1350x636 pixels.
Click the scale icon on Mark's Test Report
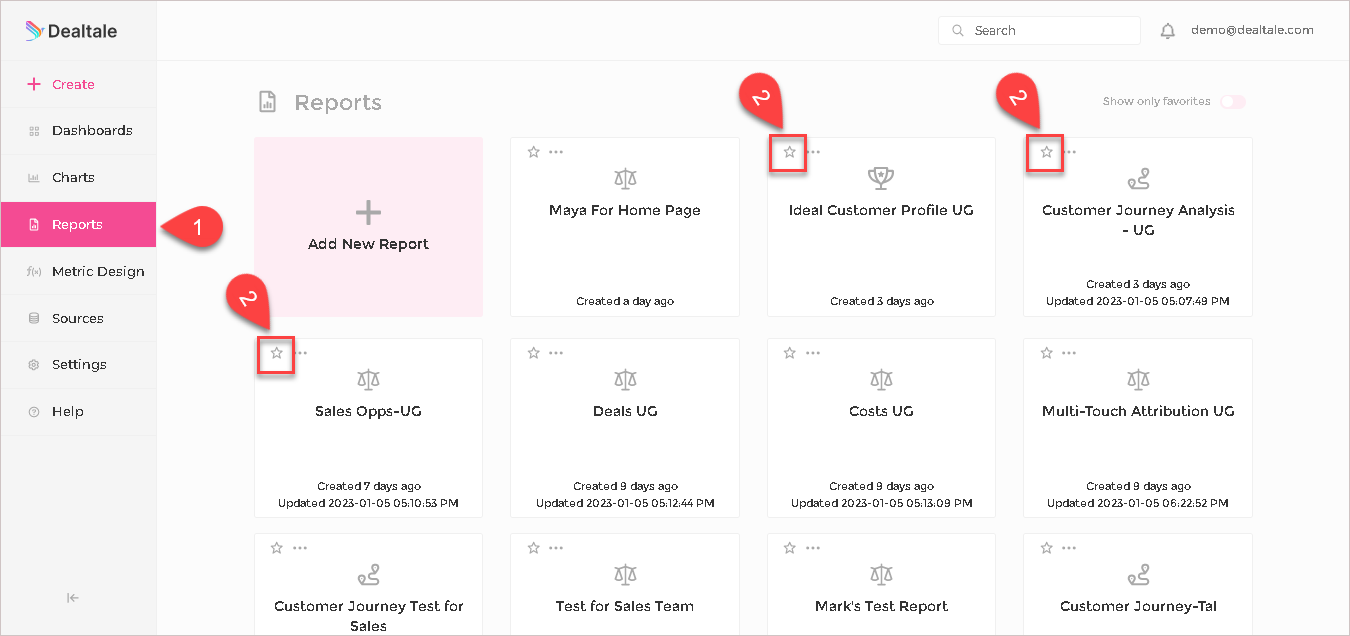[881, 575]
